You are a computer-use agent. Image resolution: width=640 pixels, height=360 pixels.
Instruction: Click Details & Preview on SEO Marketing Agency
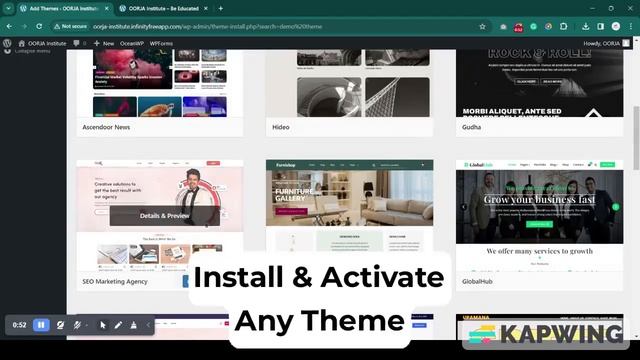(164, 216)
